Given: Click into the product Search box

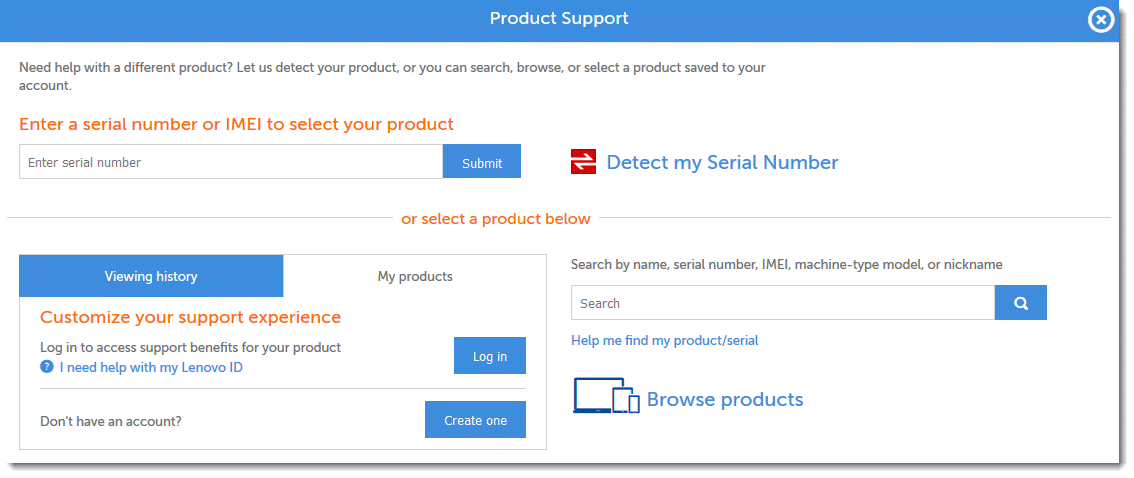Looking at the screenshot, I should pyautogui.click(x=782, y=303).
